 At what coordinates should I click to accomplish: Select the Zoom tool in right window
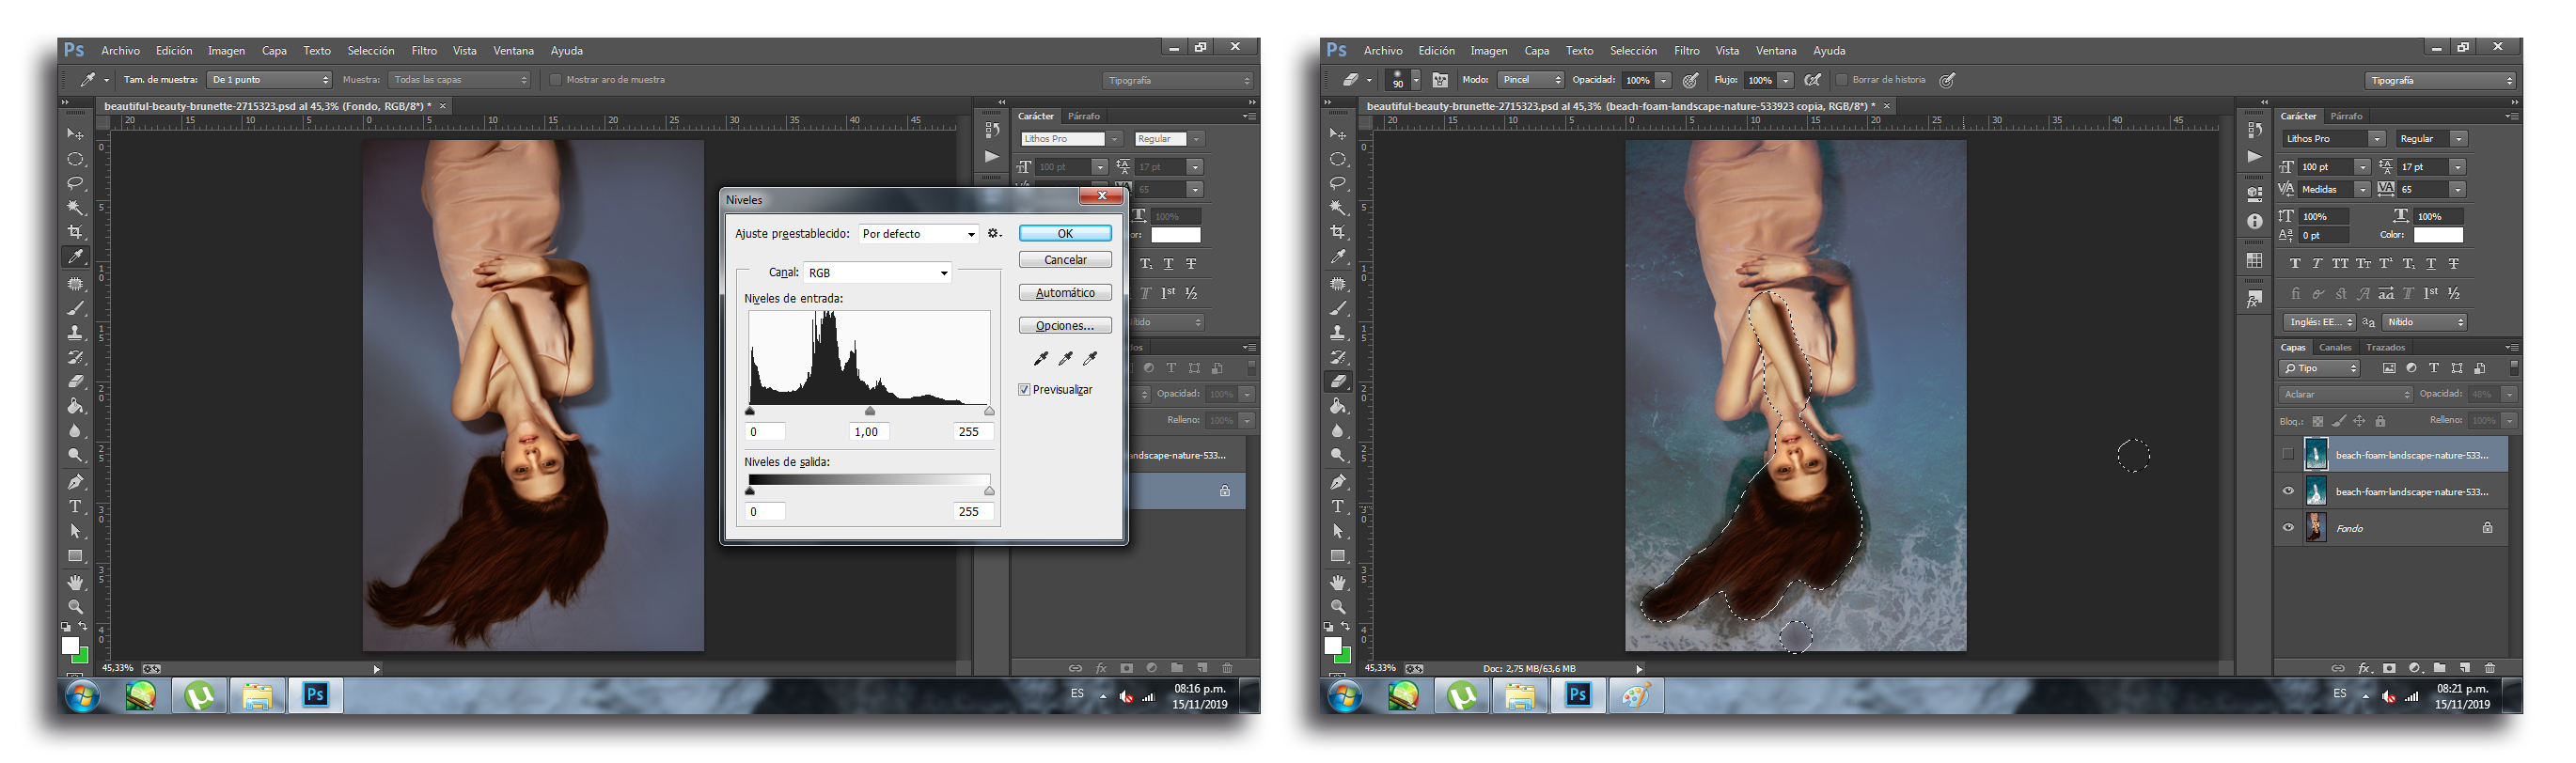pyautogui.click(x=1337, y=607)
